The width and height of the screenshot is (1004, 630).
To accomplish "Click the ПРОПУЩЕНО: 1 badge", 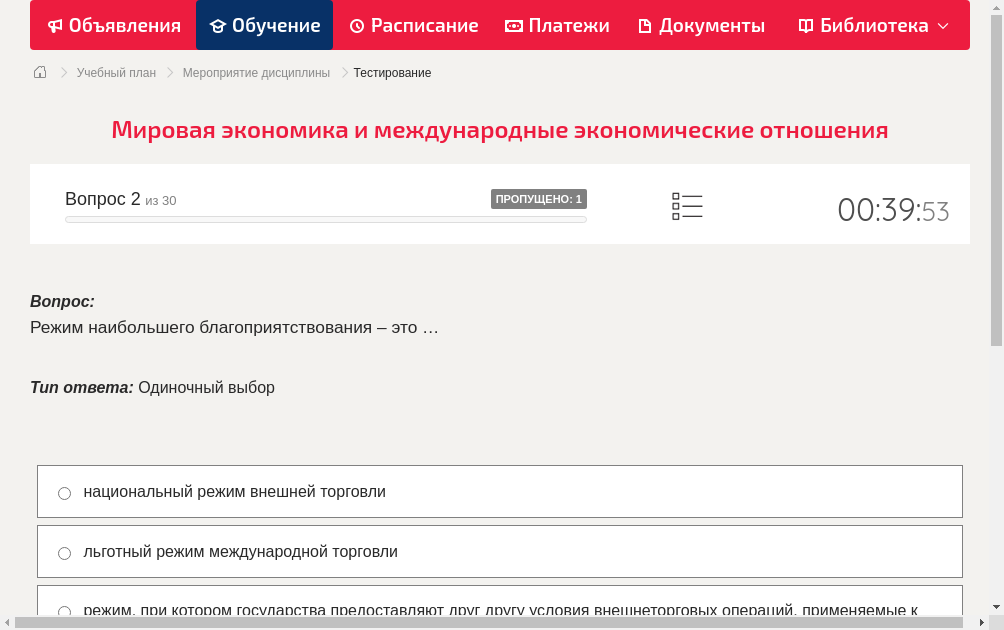I will click(539, 199).
